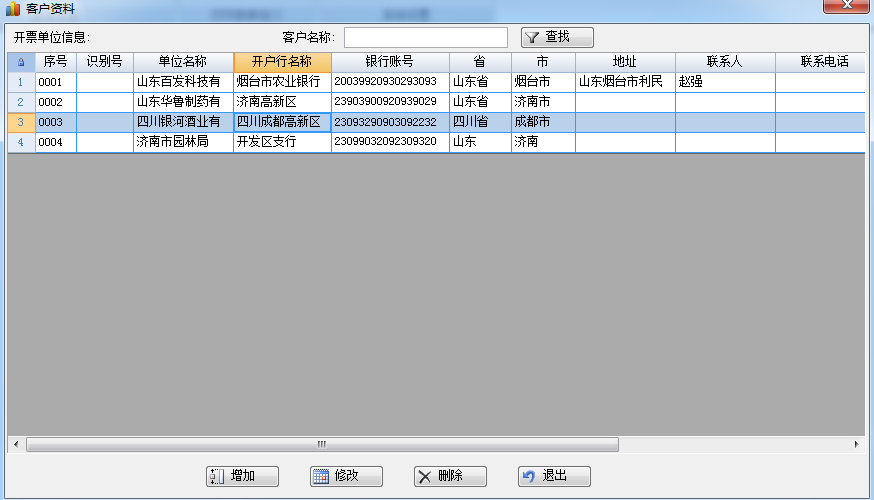Image resolution: width=874 pixels, height=500 pixels.
Task: Click the filter funnel icon on 查找 button
Action: [532, 37]
